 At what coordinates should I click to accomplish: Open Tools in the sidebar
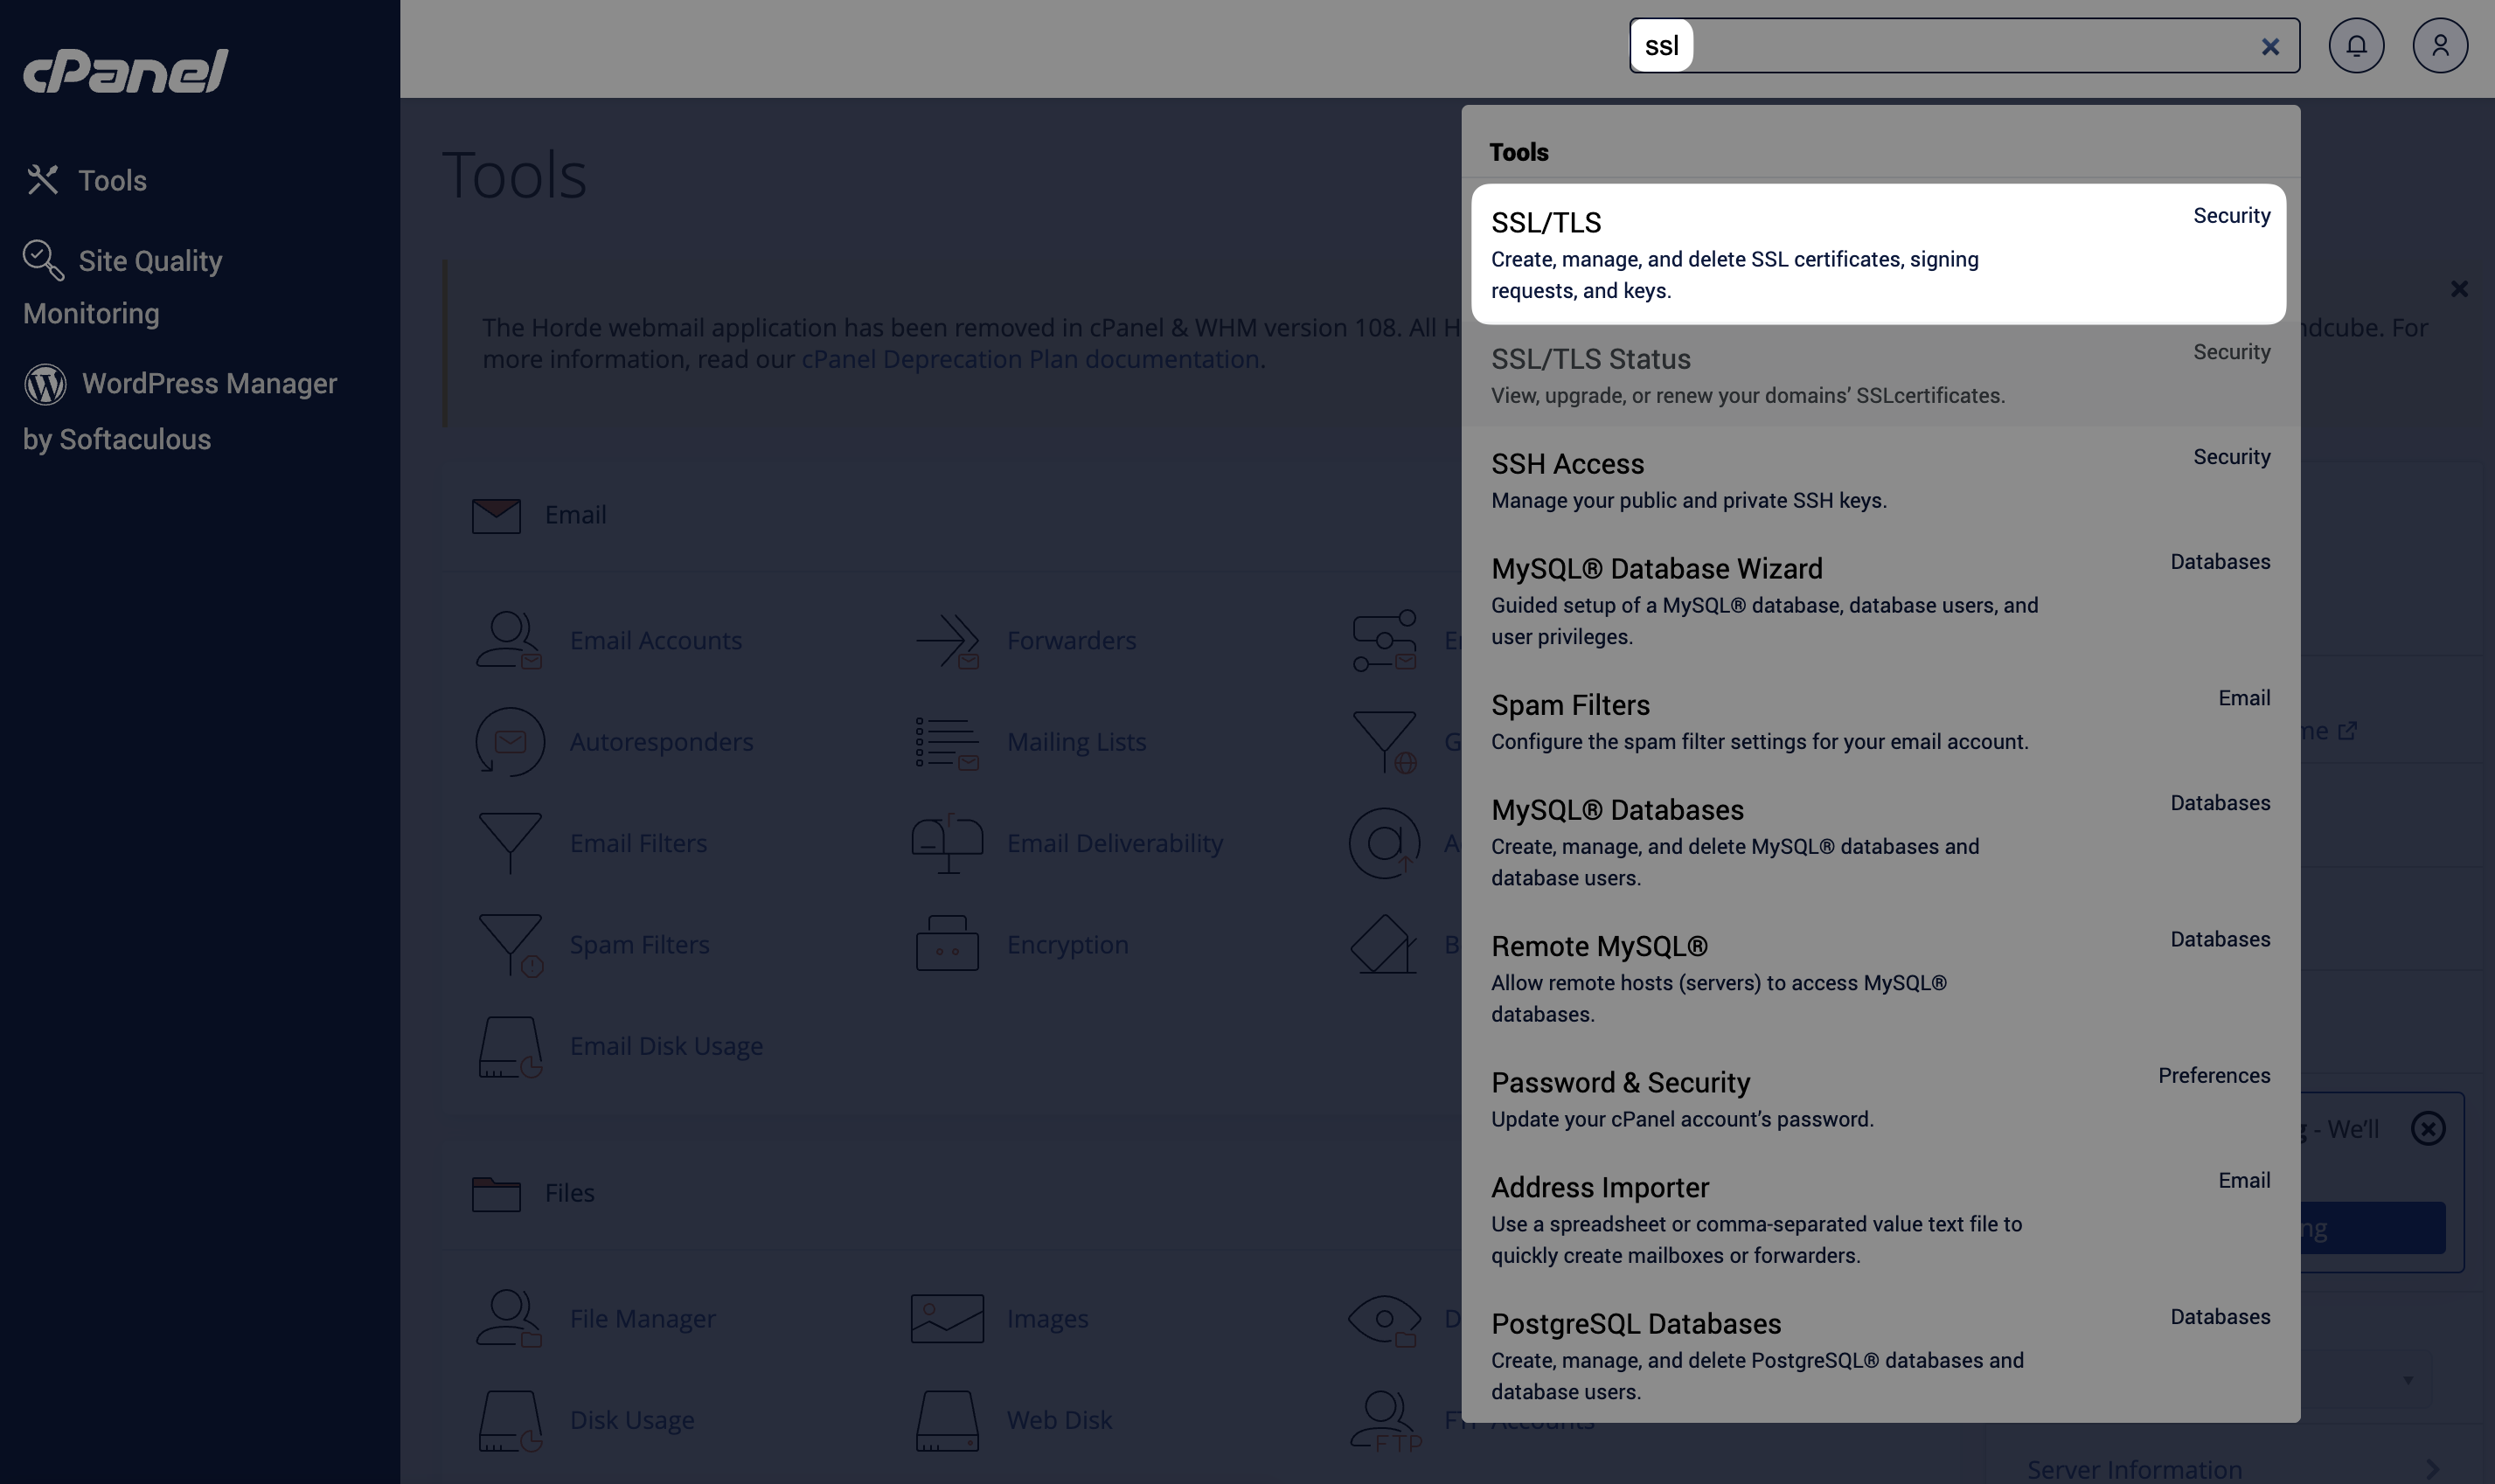click(x=112, y=180)
